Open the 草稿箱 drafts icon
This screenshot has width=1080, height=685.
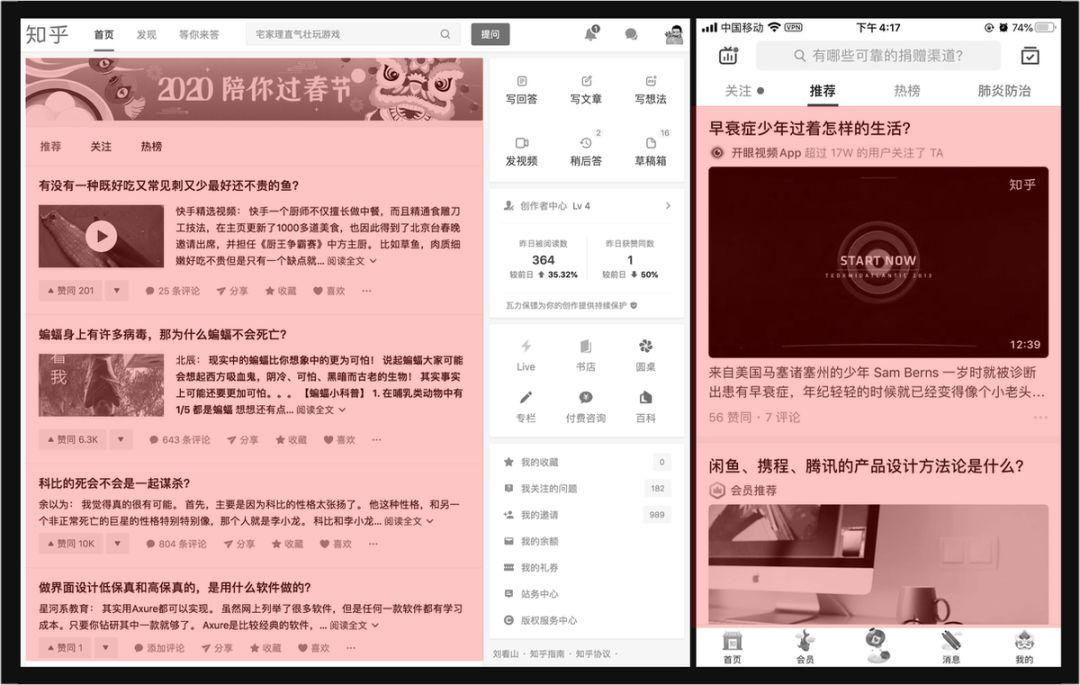point(650,143)
